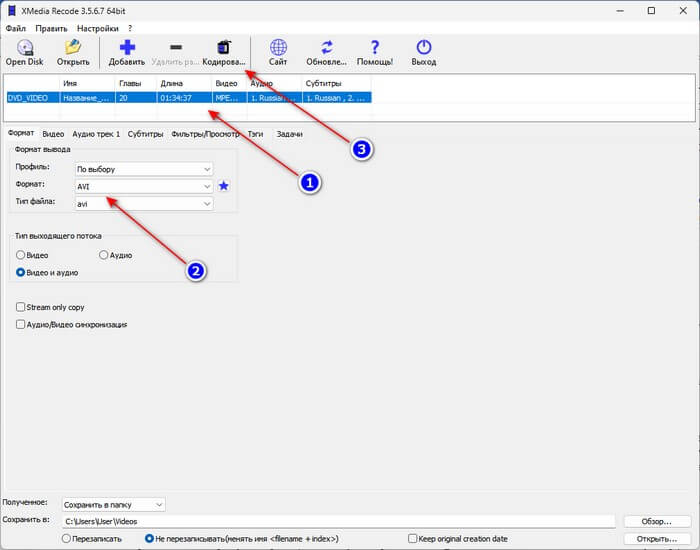Switch to the Субтитры tab
The image size is (700, 550).
145,133
